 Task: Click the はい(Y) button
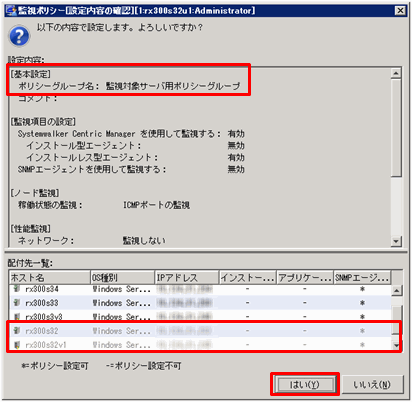(x=305, y=384)
